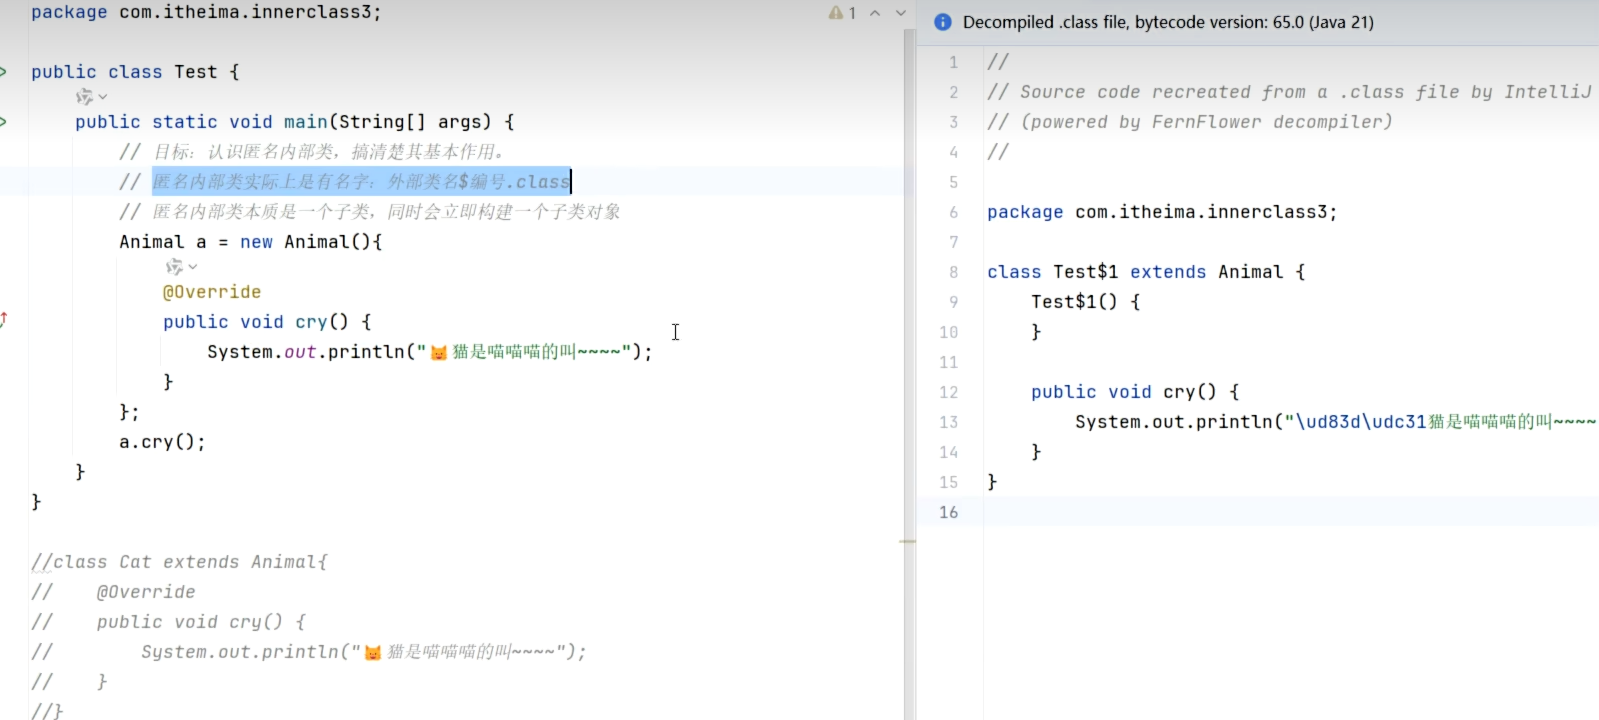1599x720 pixels.
Task: Click line number 8 in decompiled gutter
Action: click(953, 272)
